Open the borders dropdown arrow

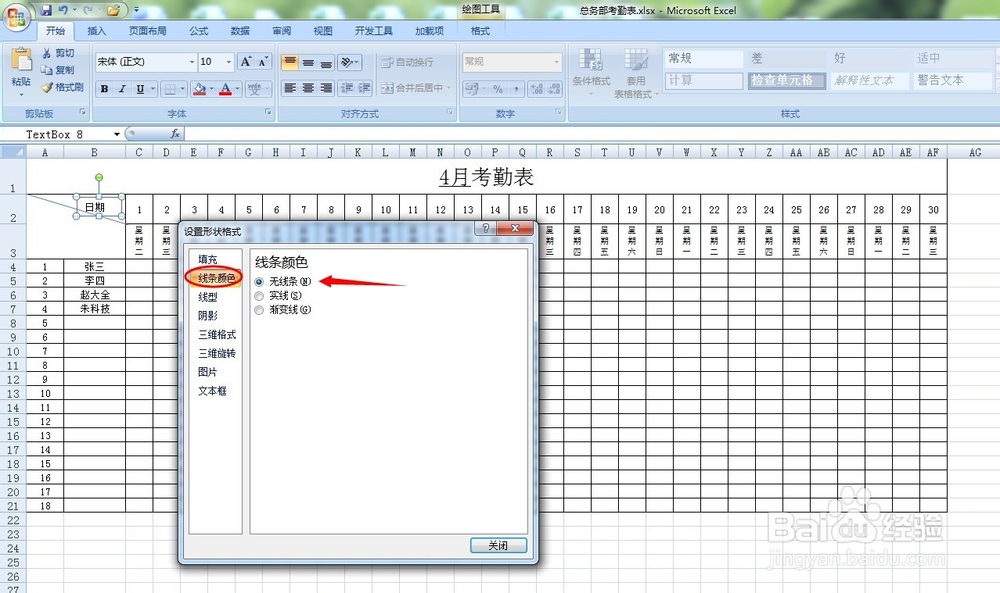point(183,89)
